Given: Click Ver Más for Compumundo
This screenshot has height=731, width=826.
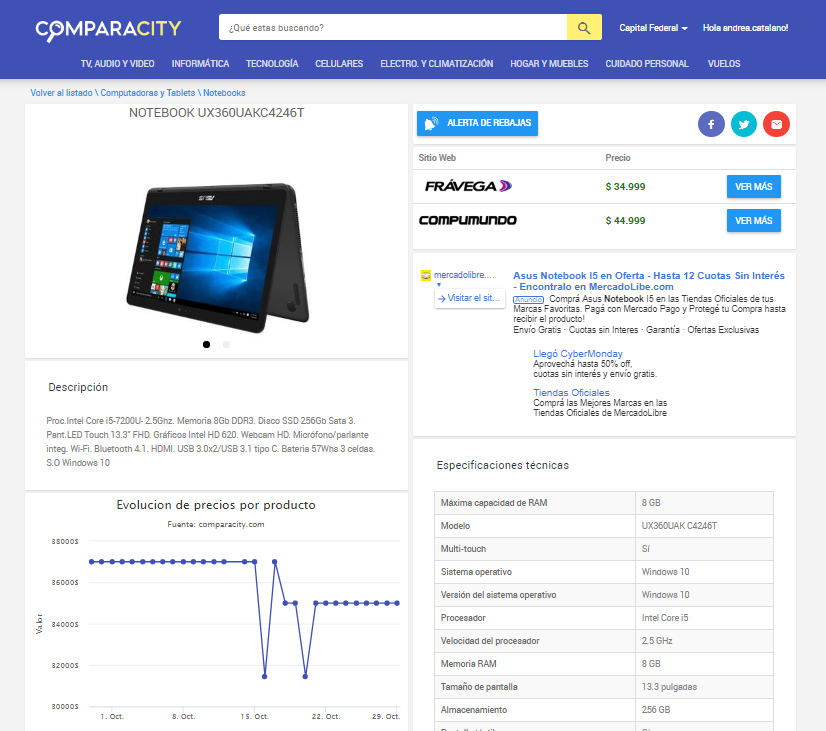Looking at the screenshot, I should pyautogui.click(x=754, y=221).
